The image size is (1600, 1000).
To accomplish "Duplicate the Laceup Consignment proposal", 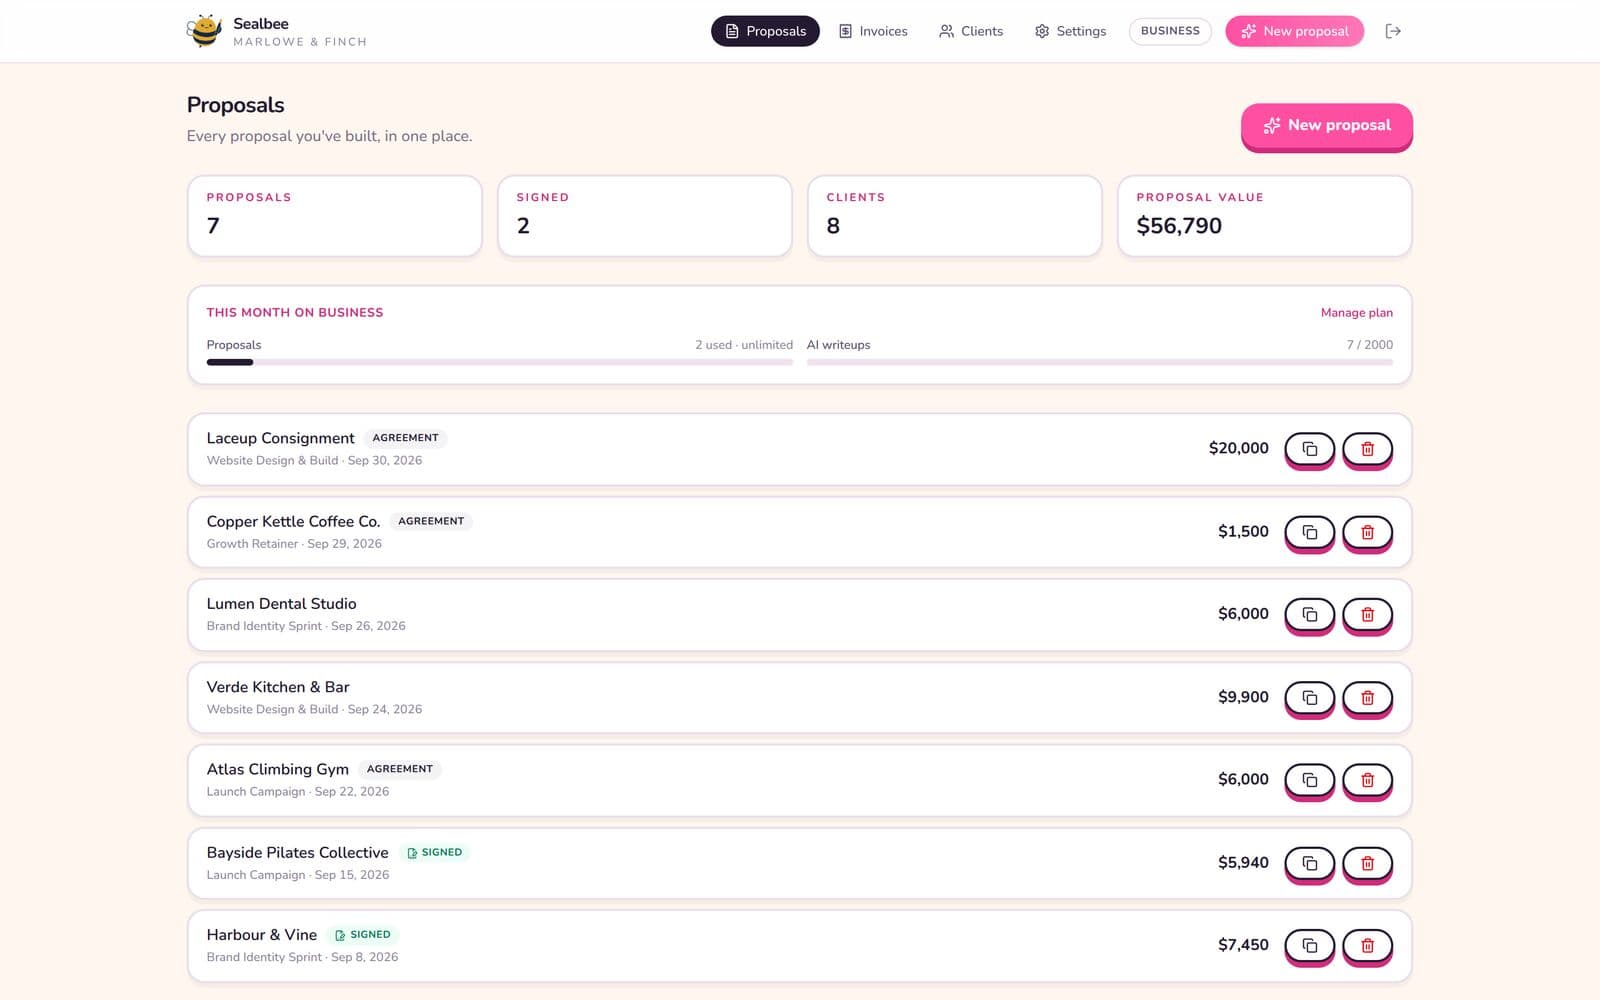I will [x=1309, y=449].
